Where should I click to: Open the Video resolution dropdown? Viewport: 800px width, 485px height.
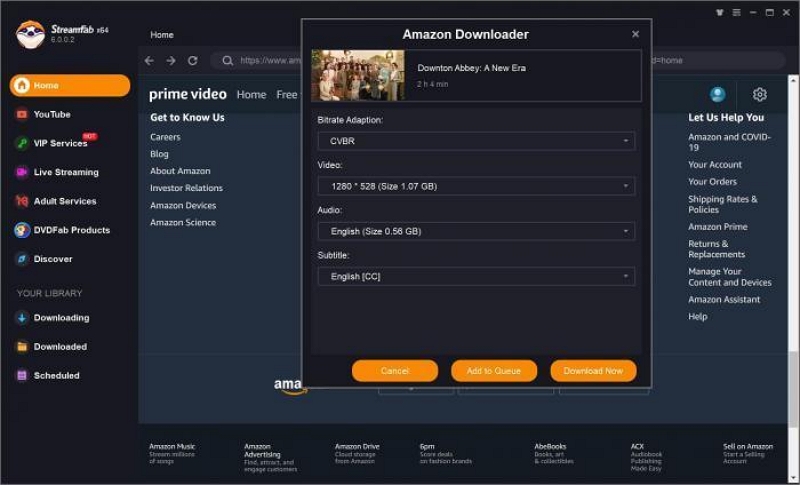[477, 186]
